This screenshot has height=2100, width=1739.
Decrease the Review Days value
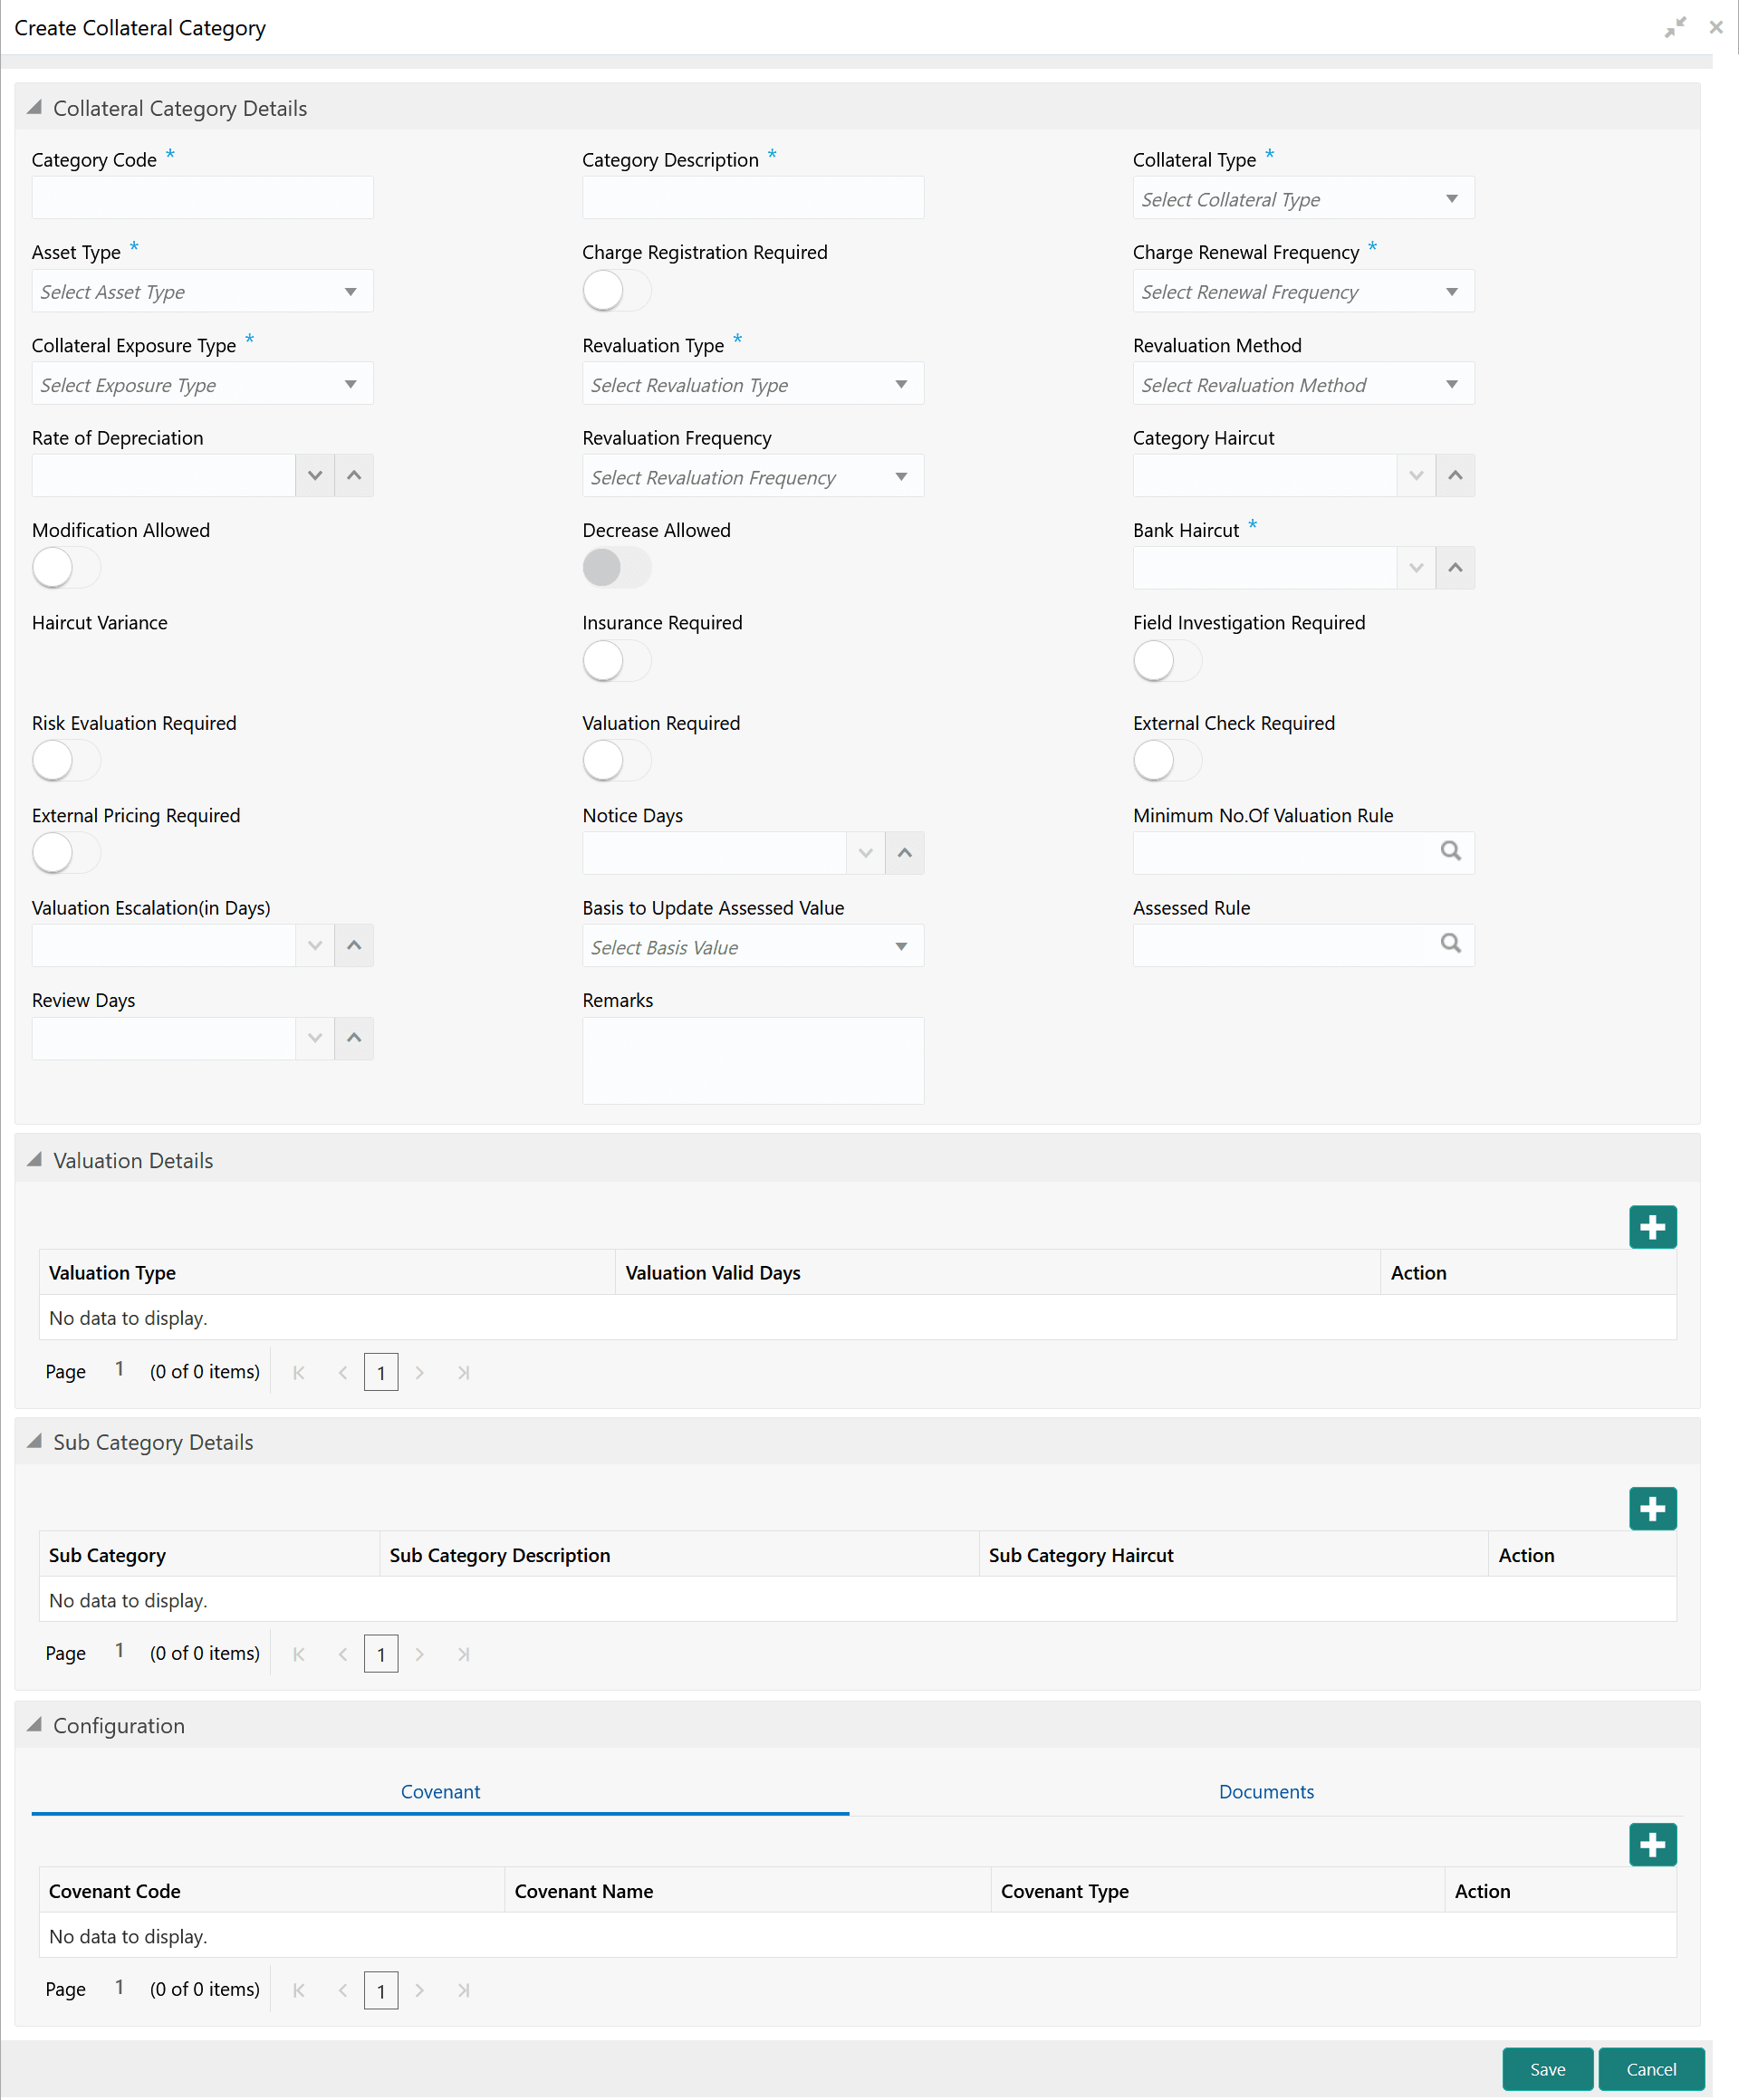pos(314,1038)
